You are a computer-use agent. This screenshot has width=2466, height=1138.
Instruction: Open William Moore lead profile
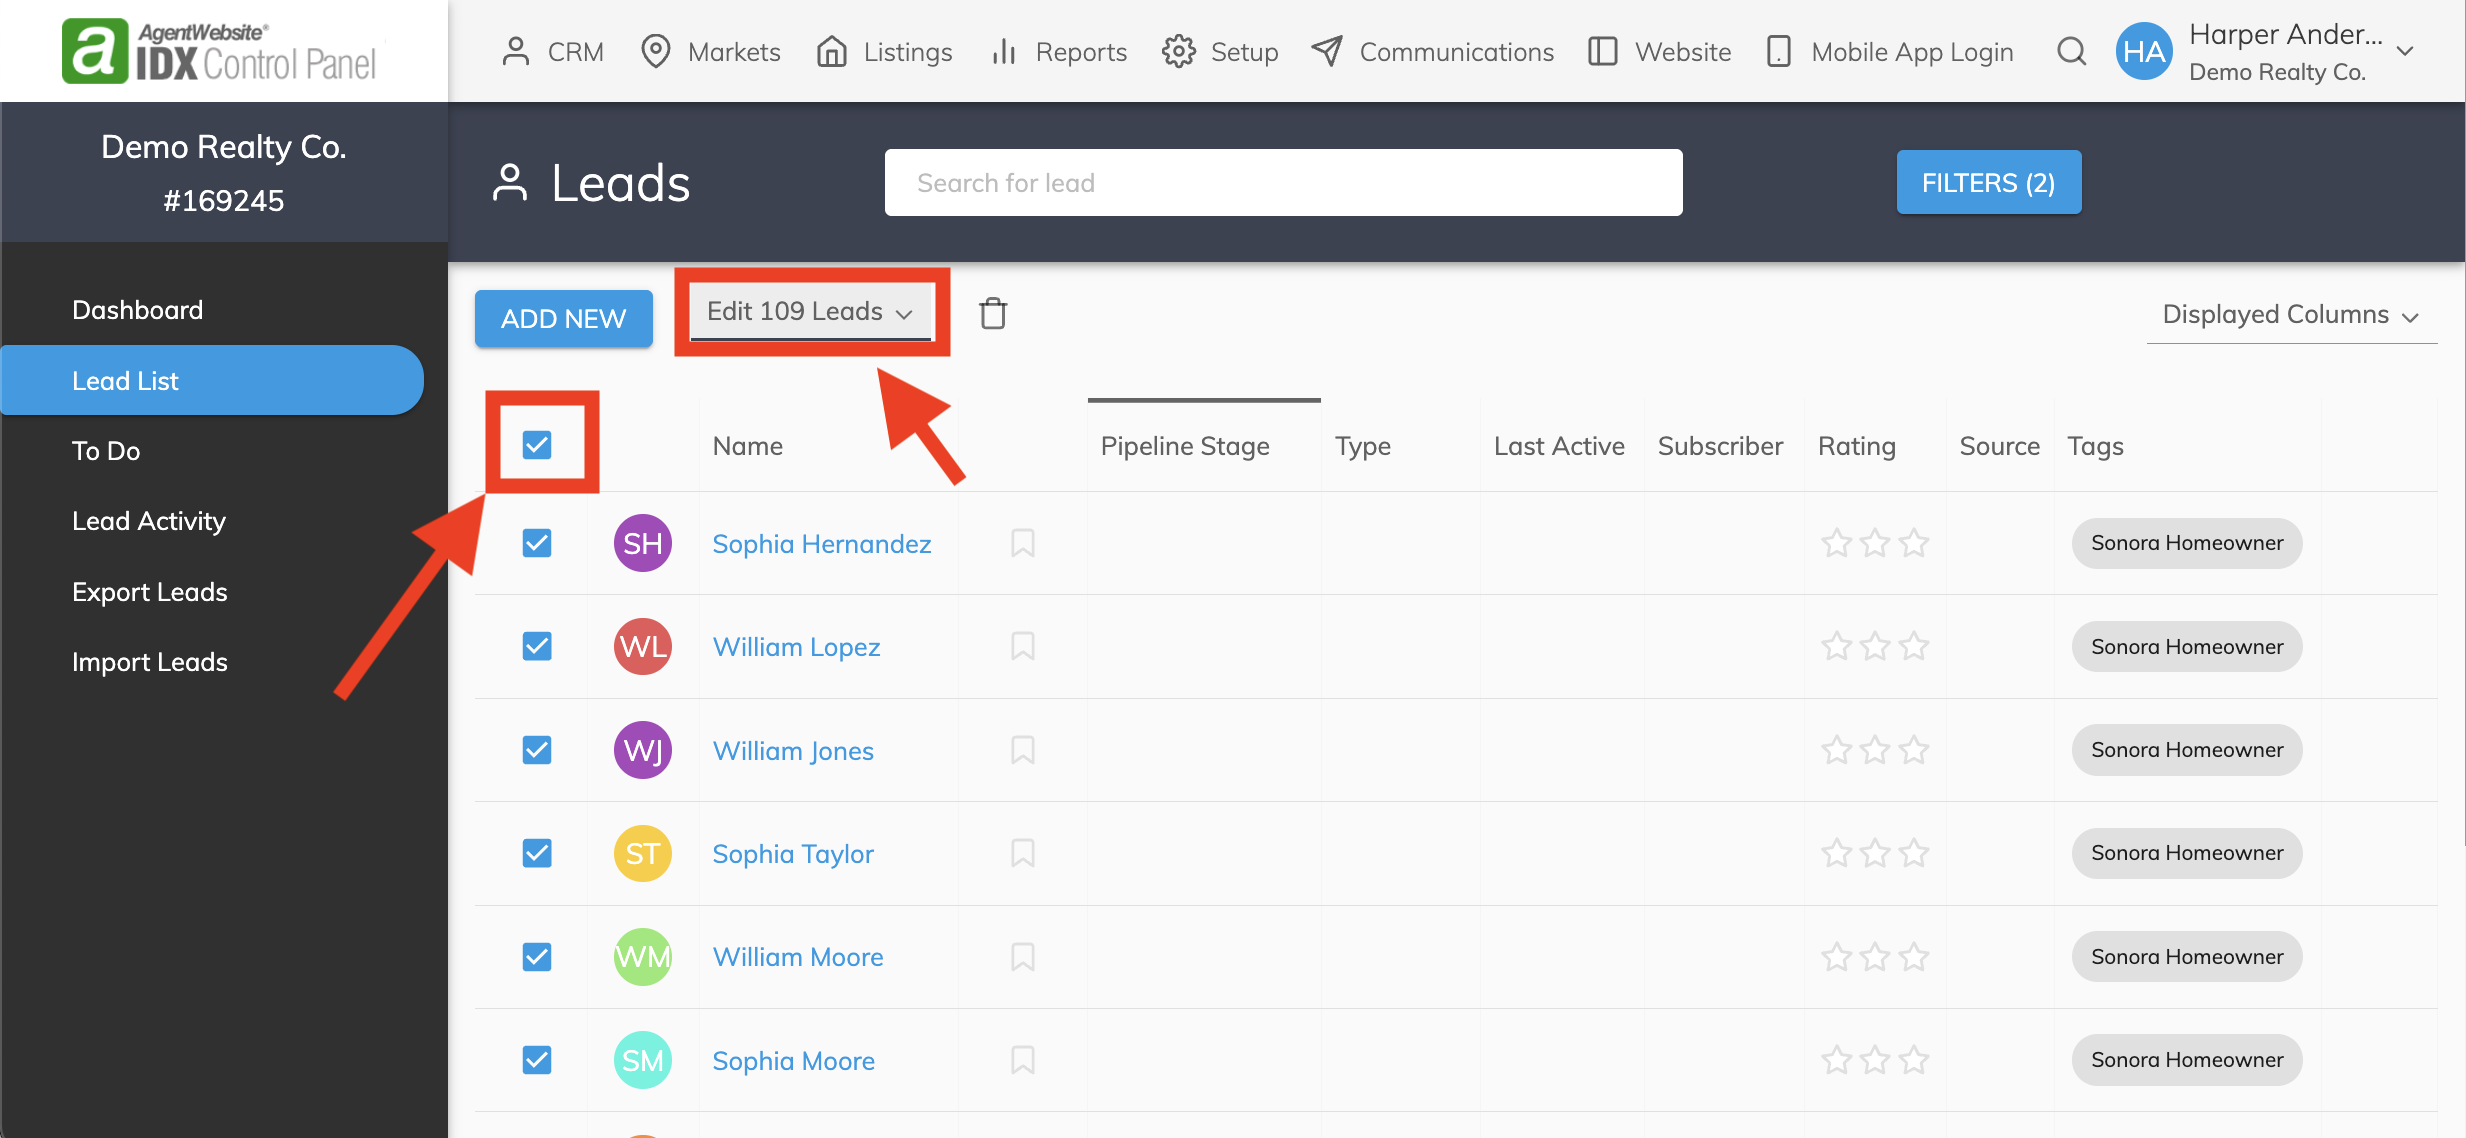point(798,957)
